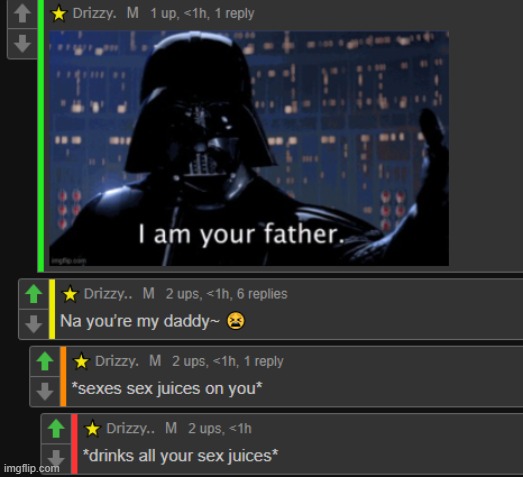
Task: Click the star icon beside top Drizzy.
Action: click(59, 14)
